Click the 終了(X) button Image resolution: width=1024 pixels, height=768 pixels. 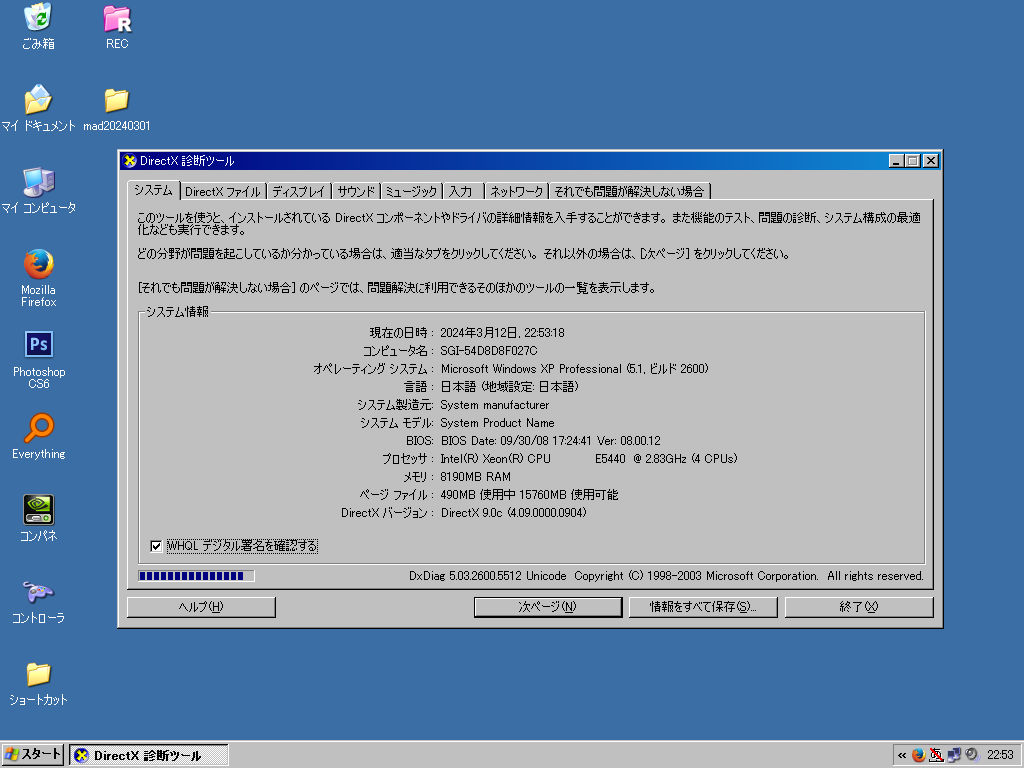click(x=859, y=607)
